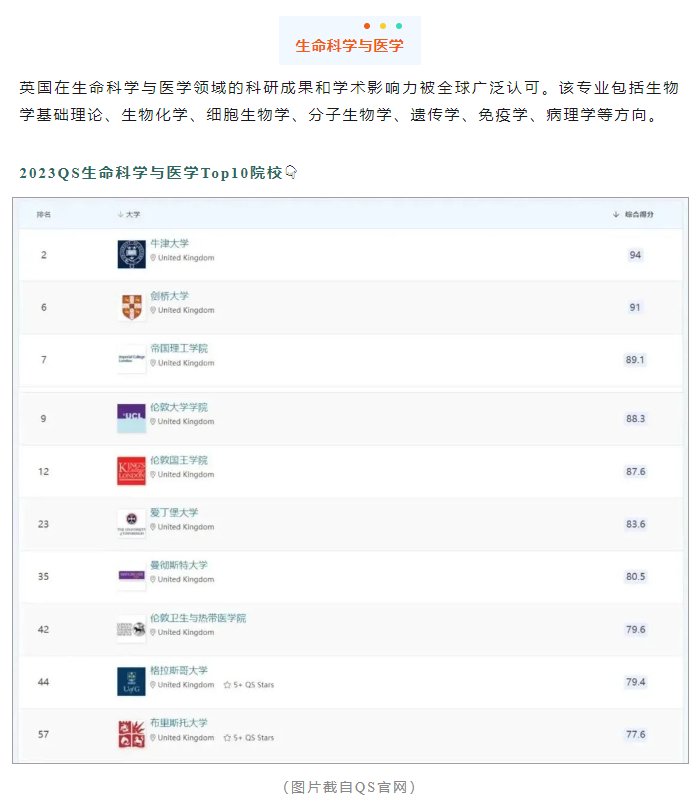Click the University of Manchester logo
This screenshot has width=699, height=812.
point(132,575)
